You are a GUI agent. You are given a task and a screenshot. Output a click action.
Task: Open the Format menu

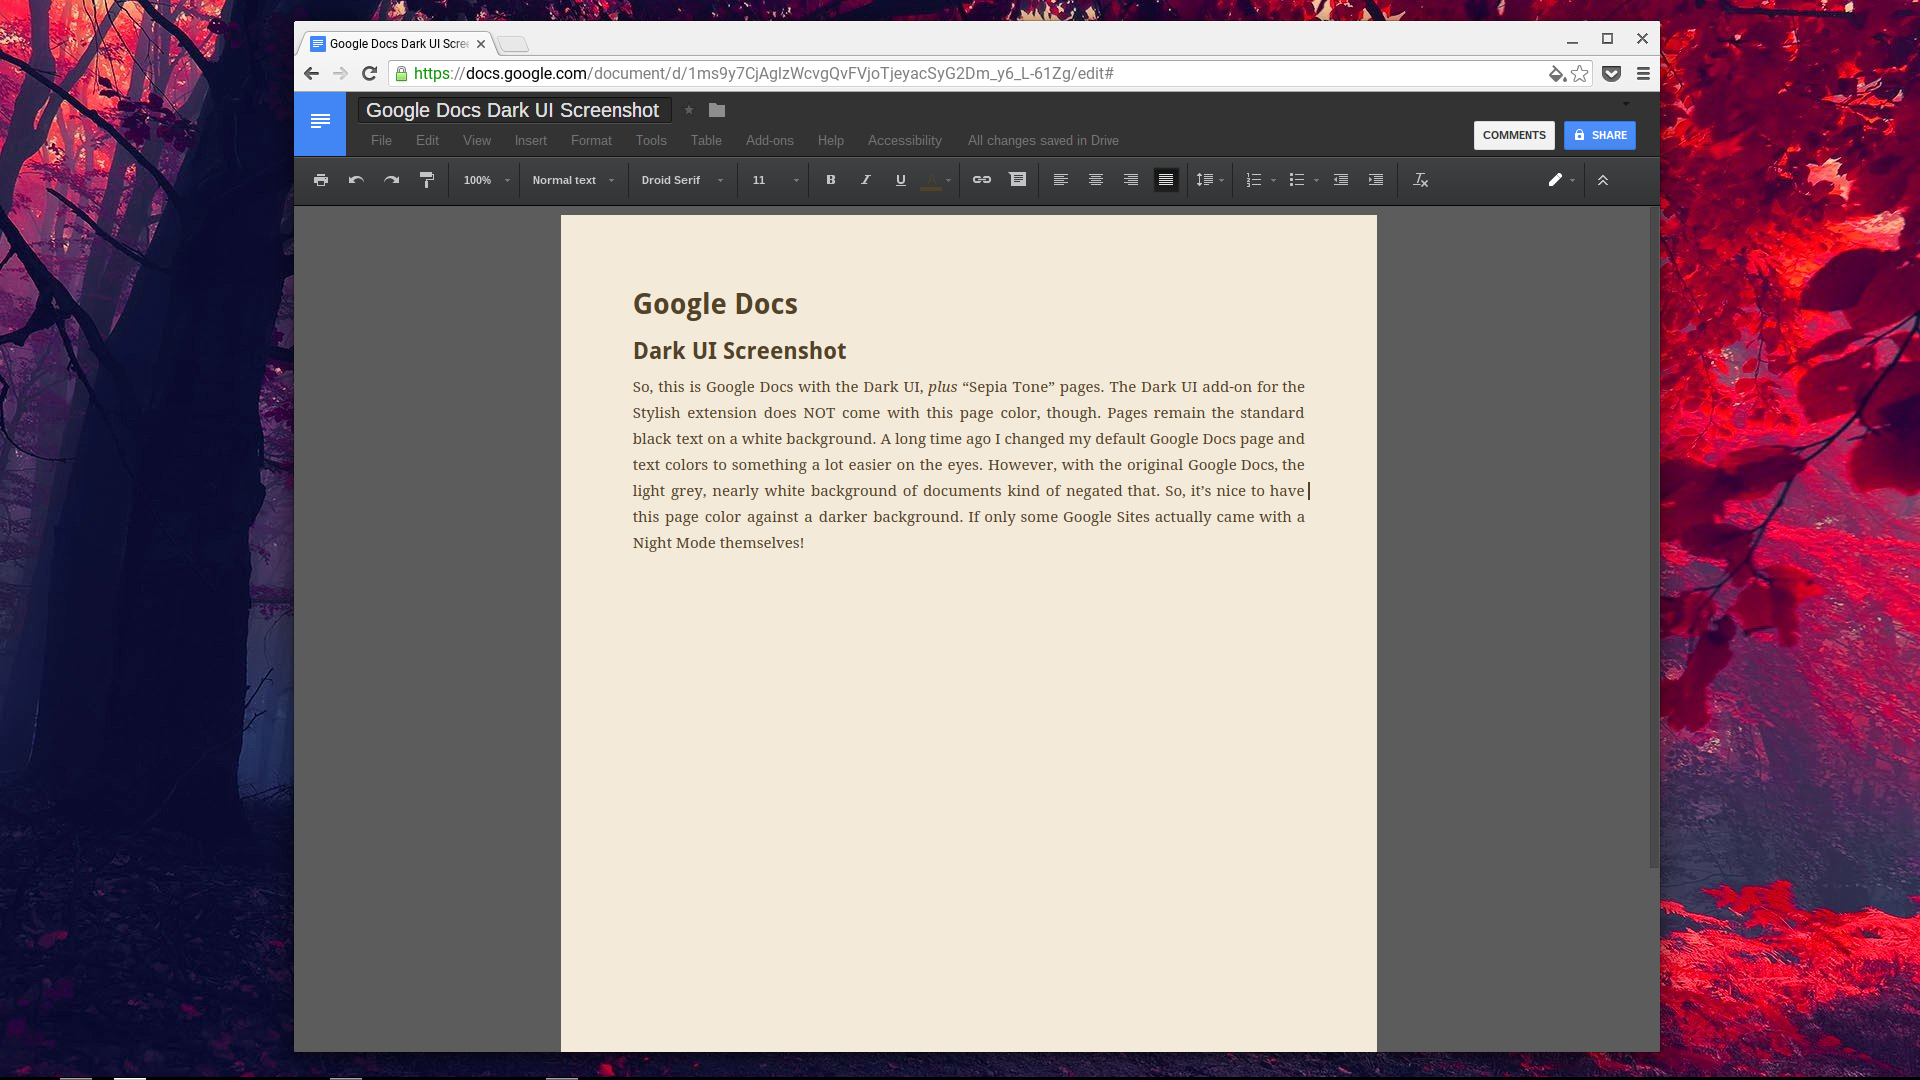(591, 140)
